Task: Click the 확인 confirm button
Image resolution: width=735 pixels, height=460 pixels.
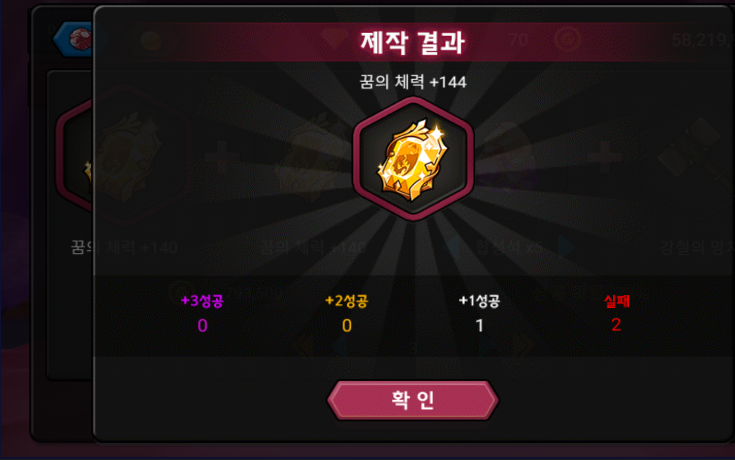Action: point(412,400)
